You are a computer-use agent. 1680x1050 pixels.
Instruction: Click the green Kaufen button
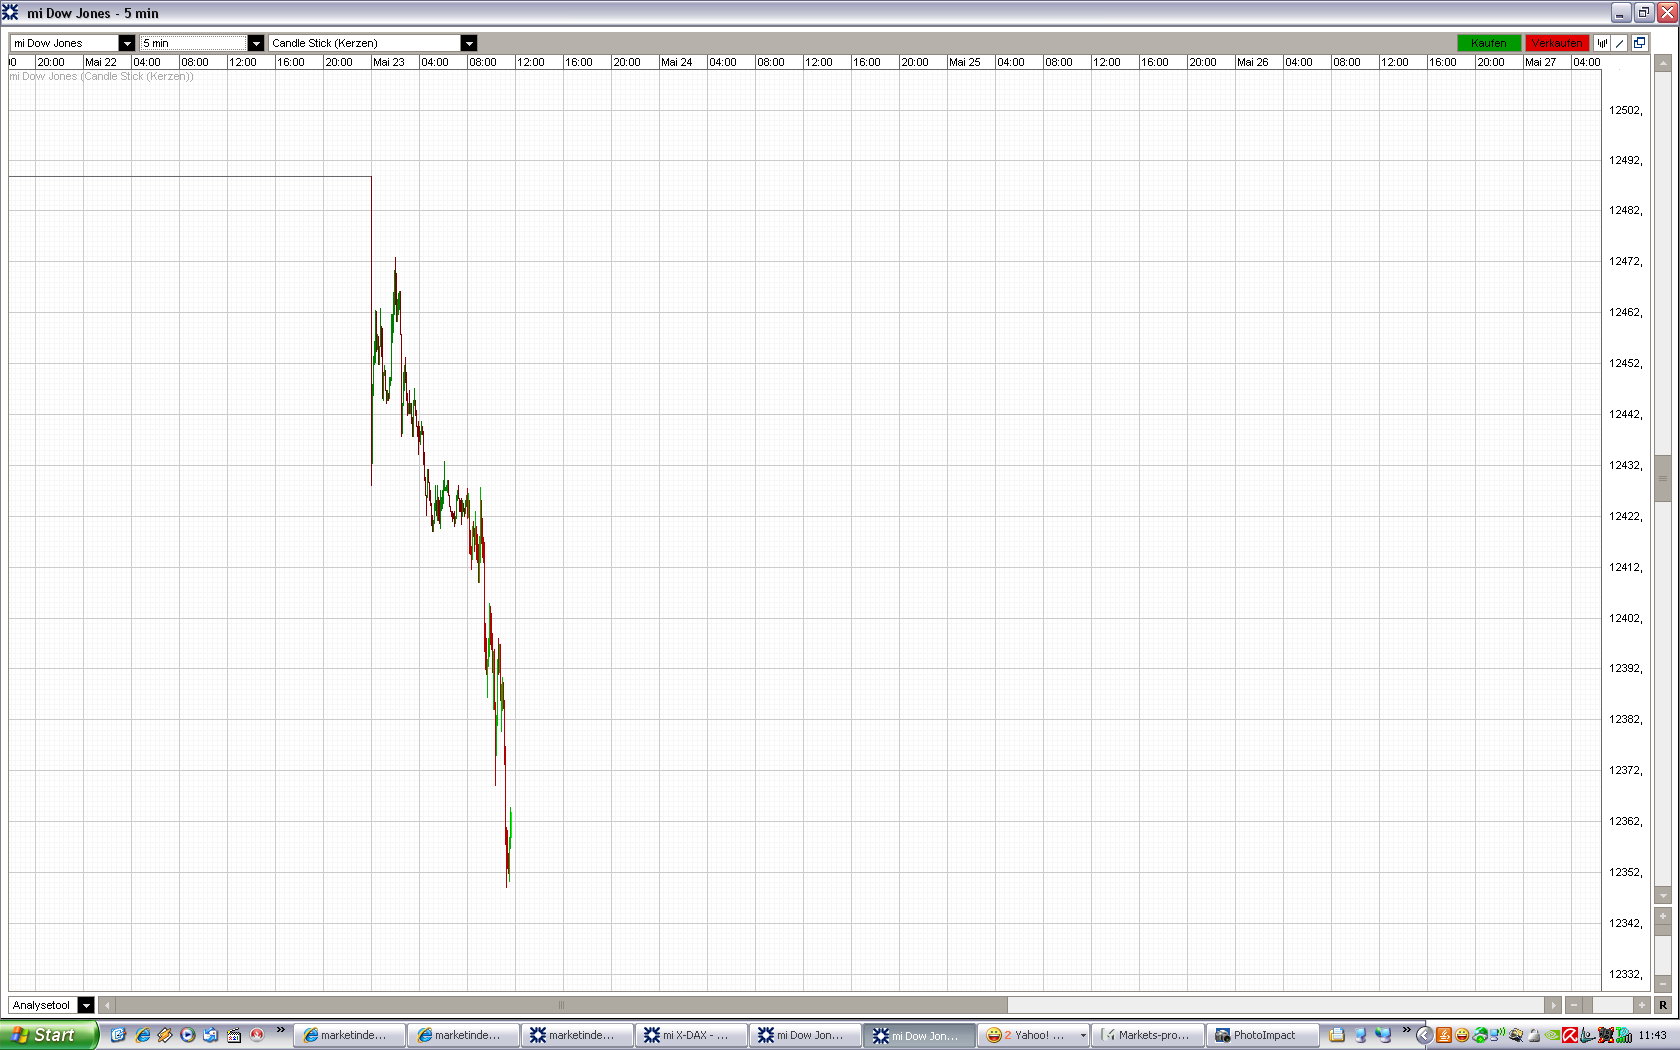point(1488,43)
